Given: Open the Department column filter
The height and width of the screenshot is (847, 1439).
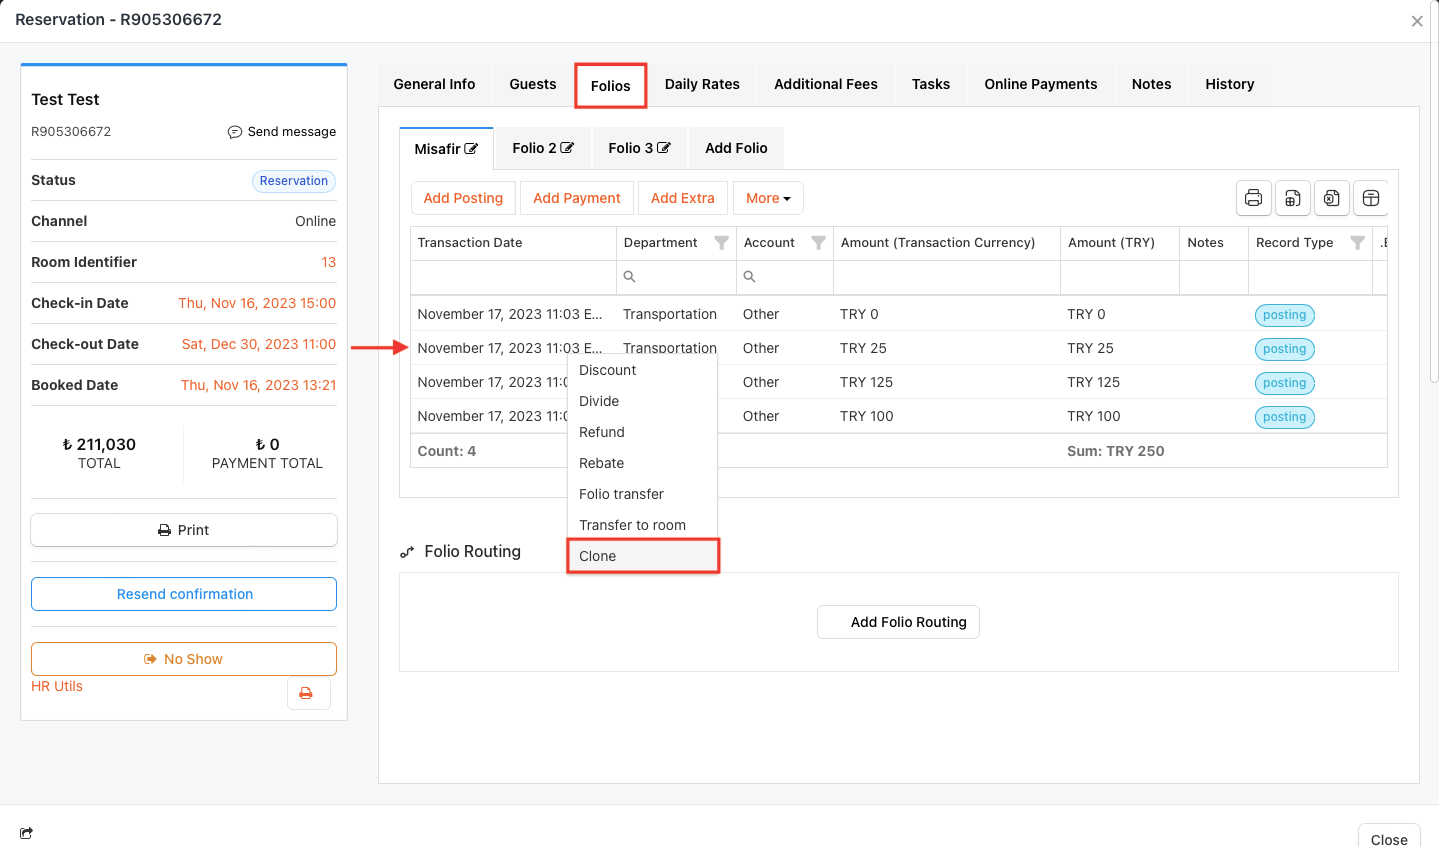Looking at the screenshot, I should coord(721,243).
